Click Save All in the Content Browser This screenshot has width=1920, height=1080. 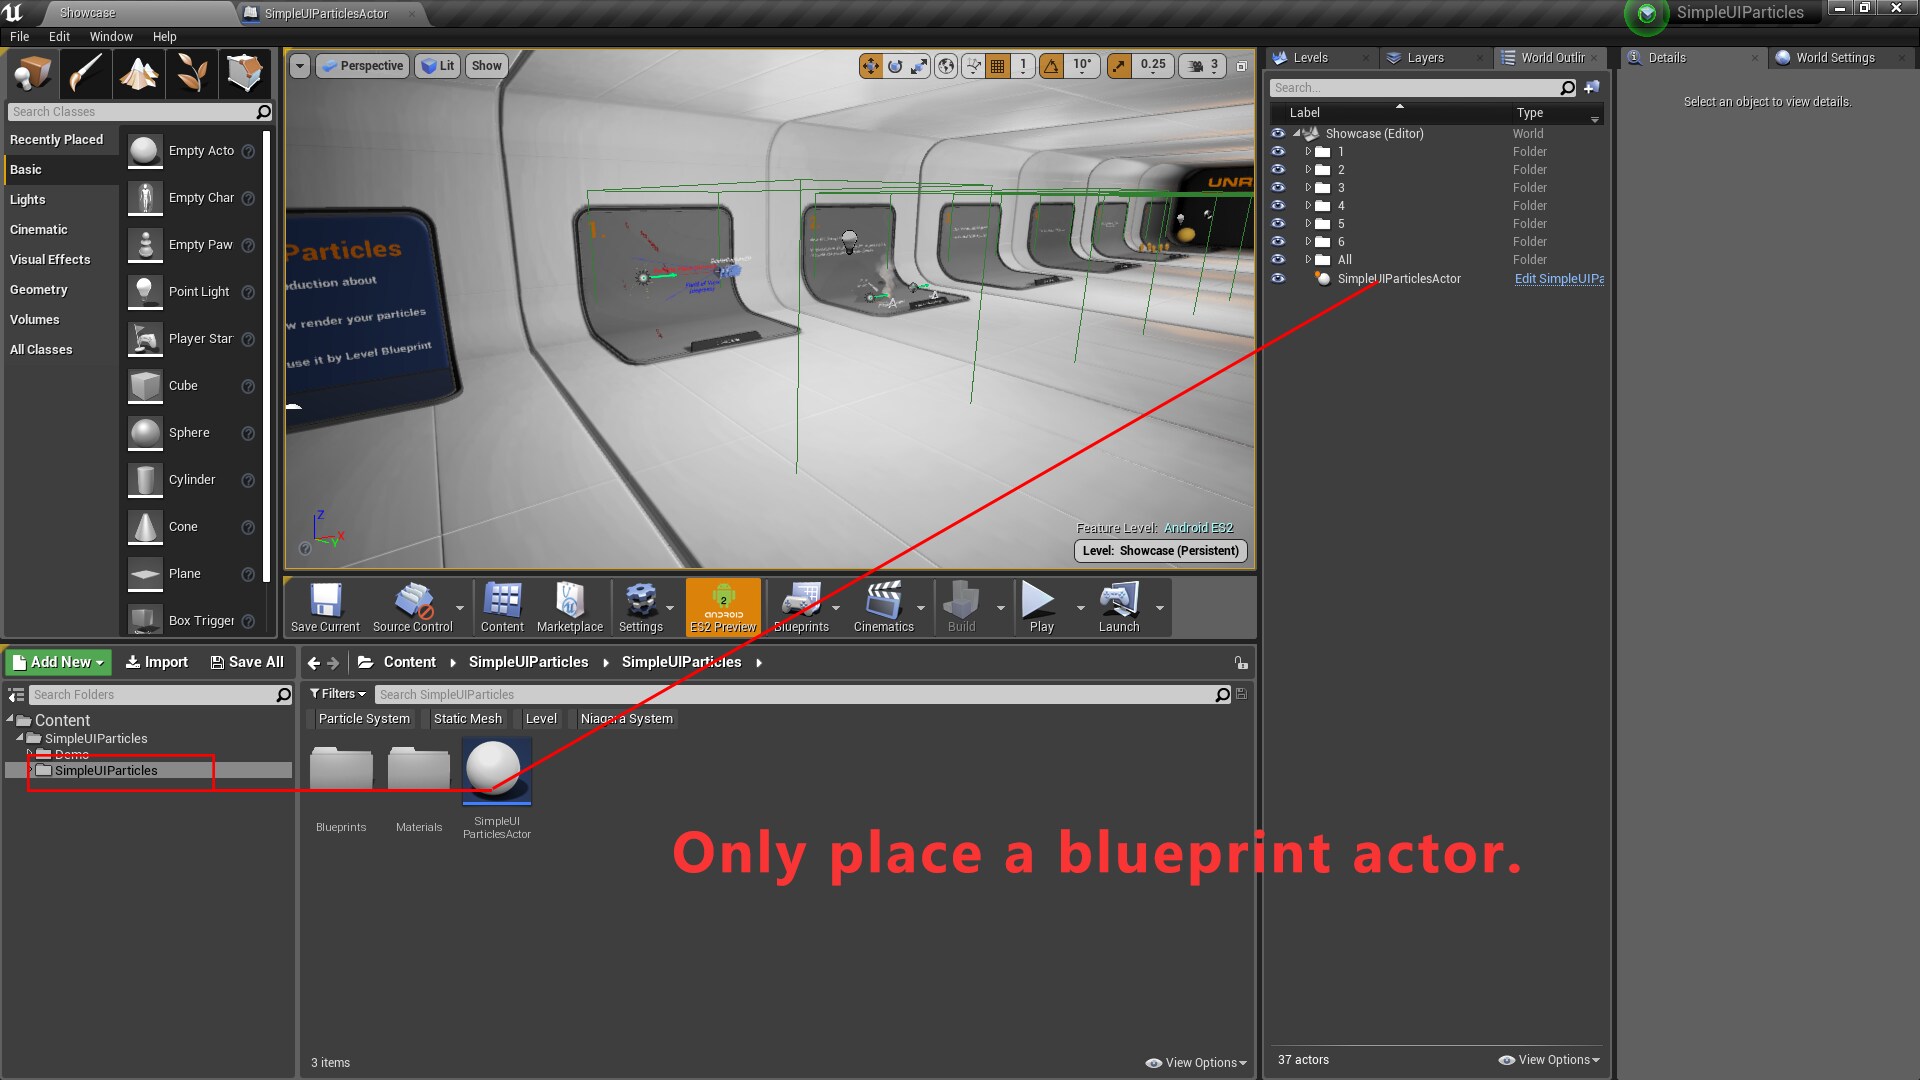[247, 661]
